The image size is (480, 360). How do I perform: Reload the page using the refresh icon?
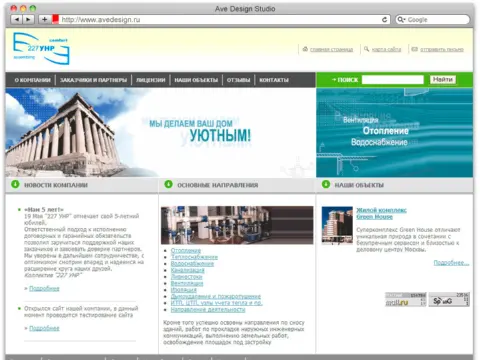click(384, 20)
